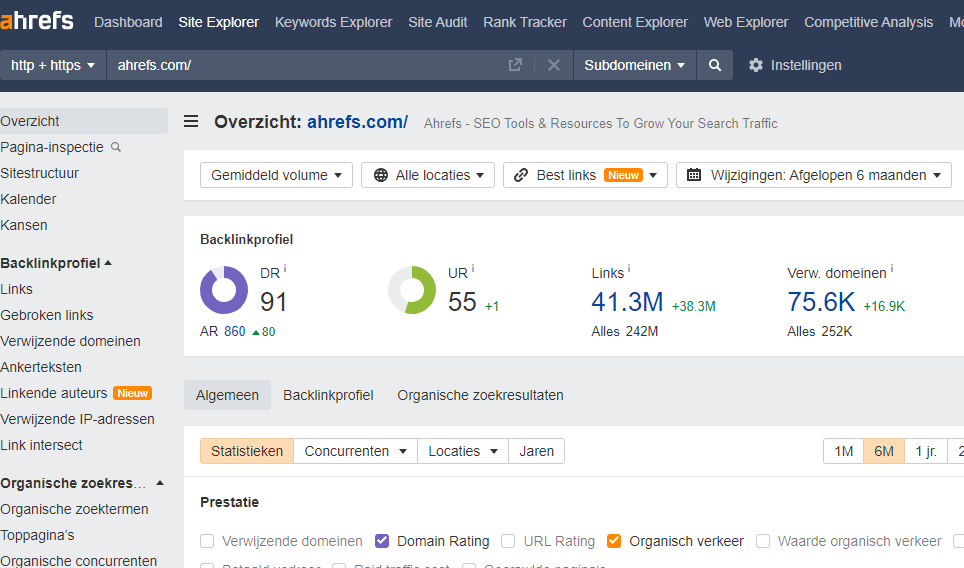
Task: Open the Gemiddeld volume dropdown
Action: (x=276, y=175)
